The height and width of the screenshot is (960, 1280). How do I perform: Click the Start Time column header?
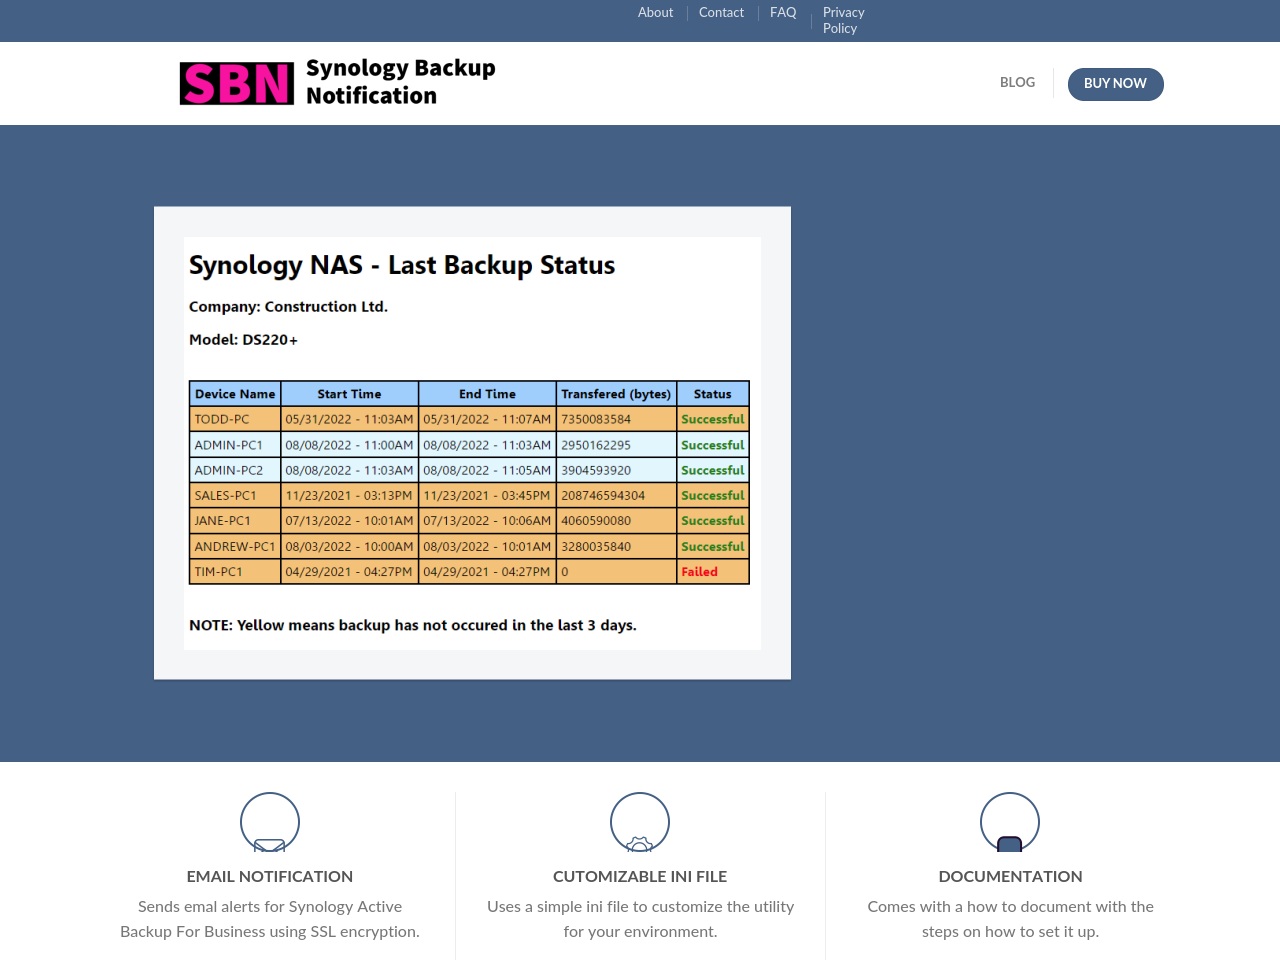(x=349, y=394)
